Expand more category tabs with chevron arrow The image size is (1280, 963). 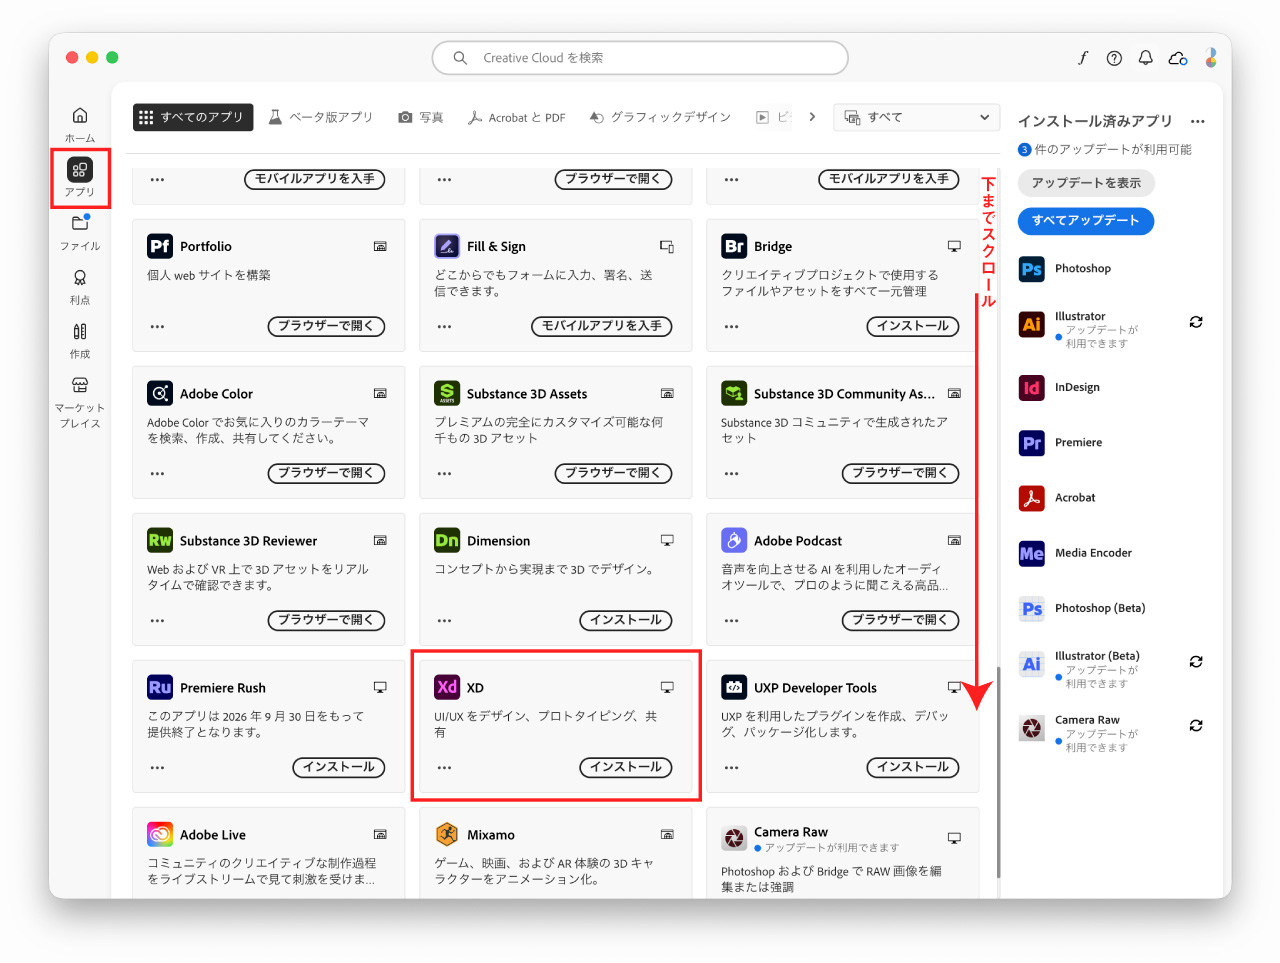point(812,117)
